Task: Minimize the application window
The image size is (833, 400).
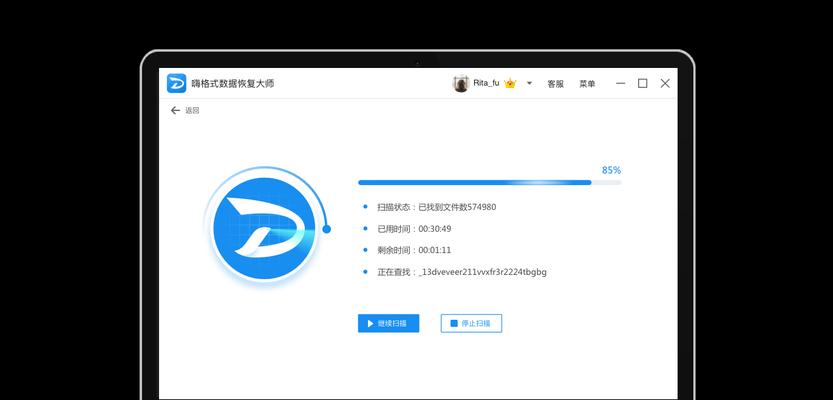Action: tap(620, 83)
